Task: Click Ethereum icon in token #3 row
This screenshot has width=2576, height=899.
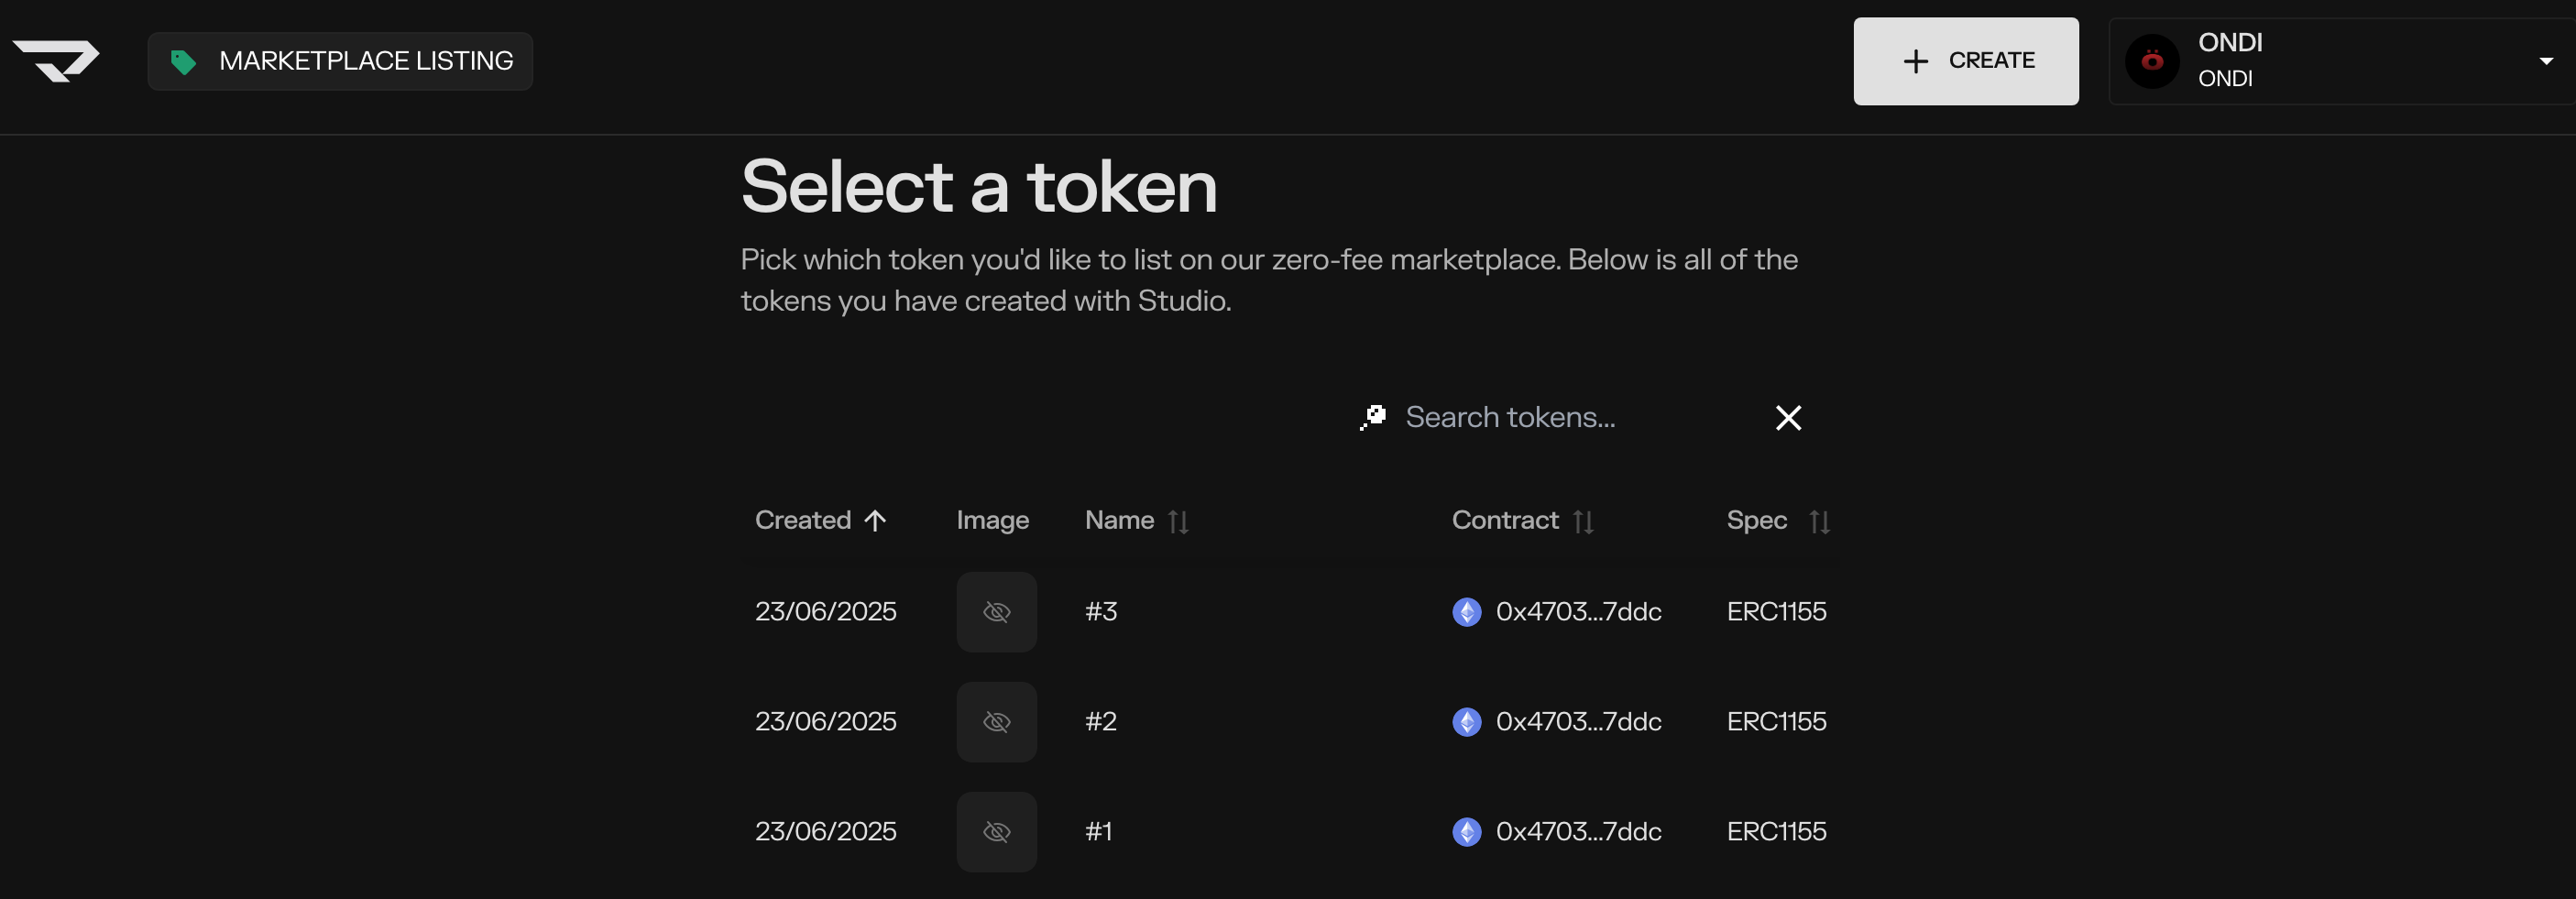Action: (1466, 612)
